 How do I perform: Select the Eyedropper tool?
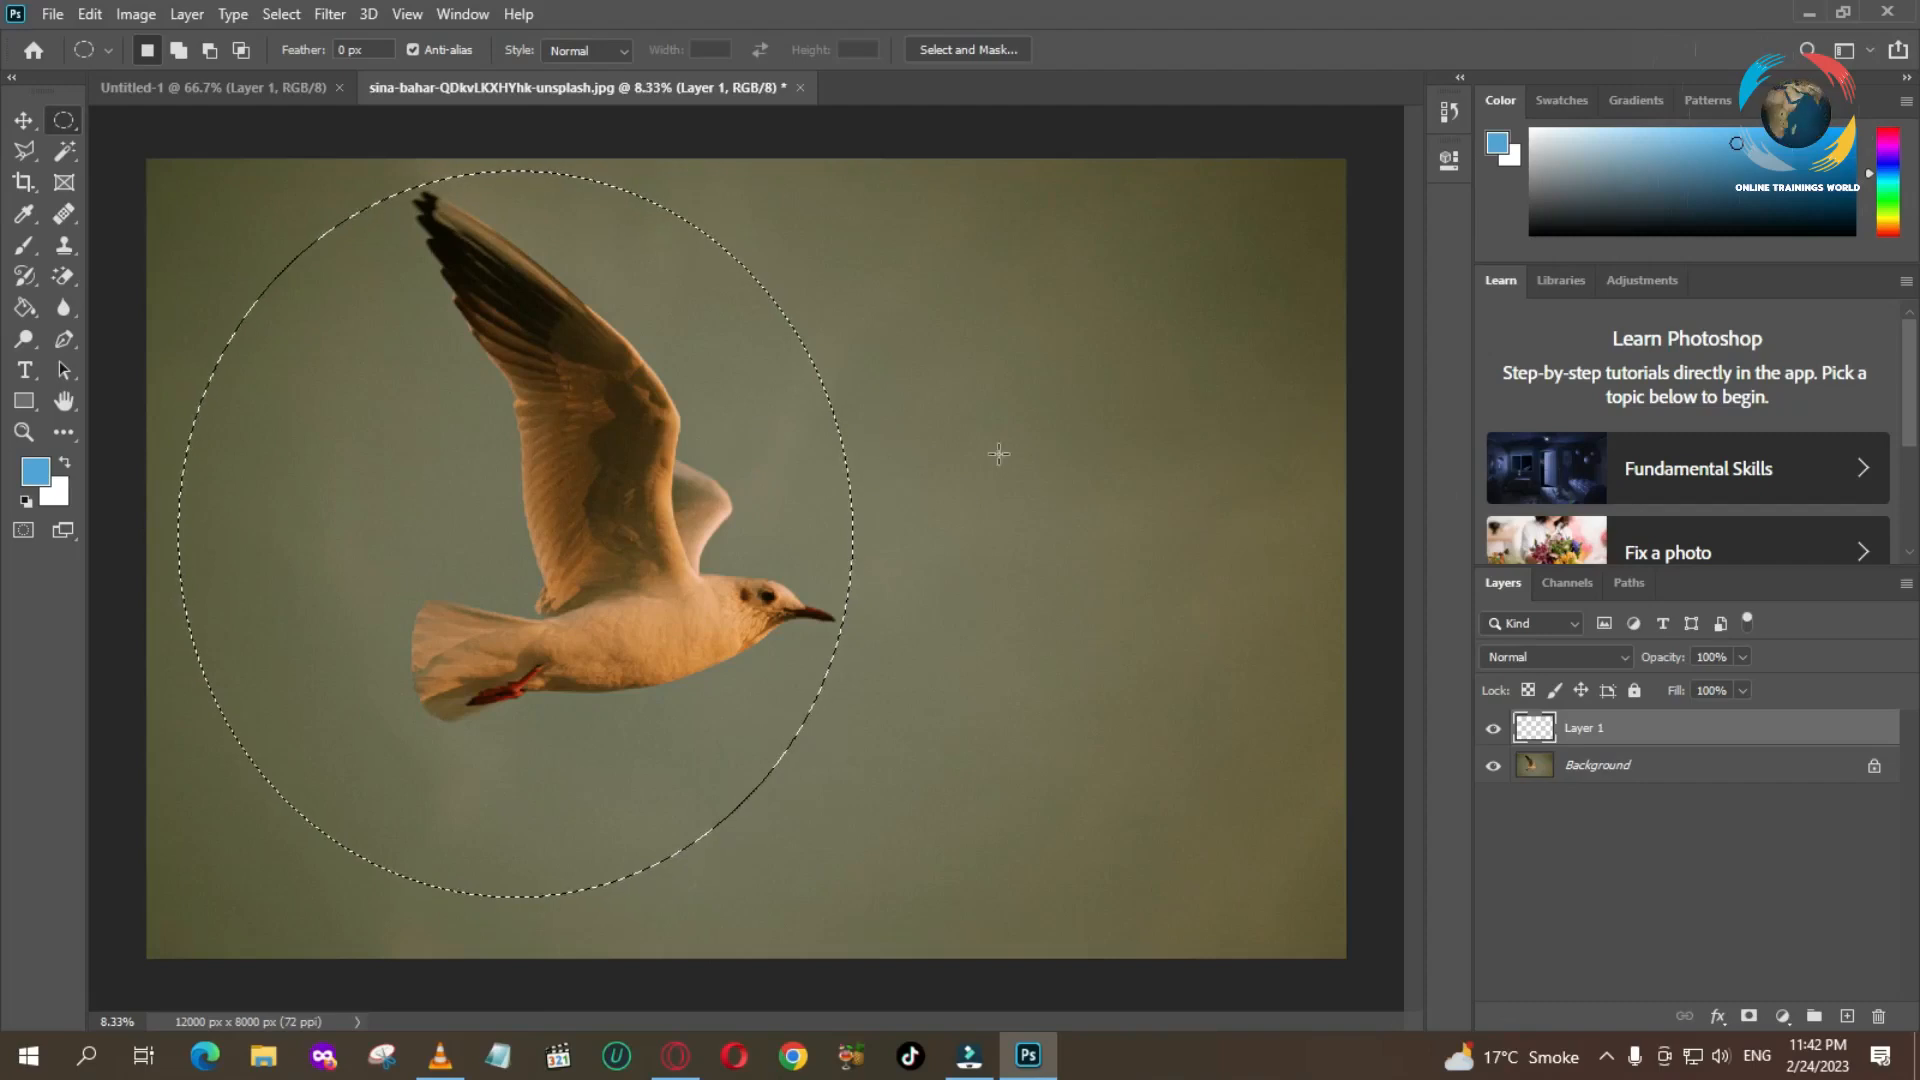tap(24, 214)
